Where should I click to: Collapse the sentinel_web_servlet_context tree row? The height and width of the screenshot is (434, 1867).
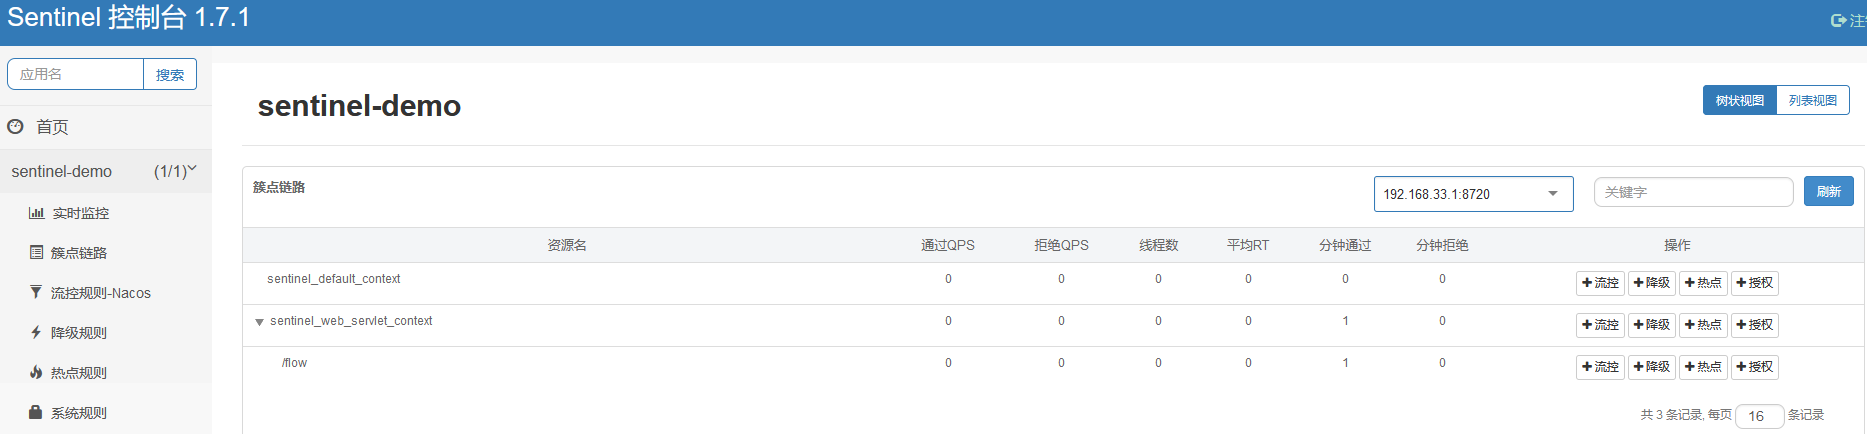coord(259,322)
